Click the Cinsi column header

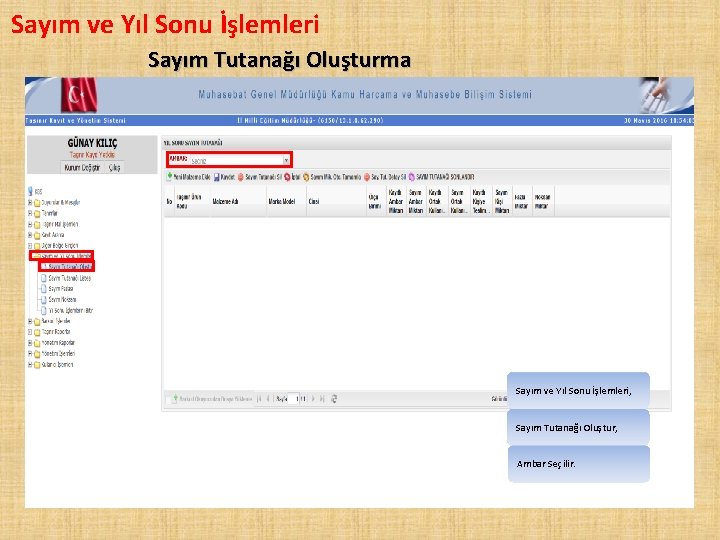tap(336, 202)
